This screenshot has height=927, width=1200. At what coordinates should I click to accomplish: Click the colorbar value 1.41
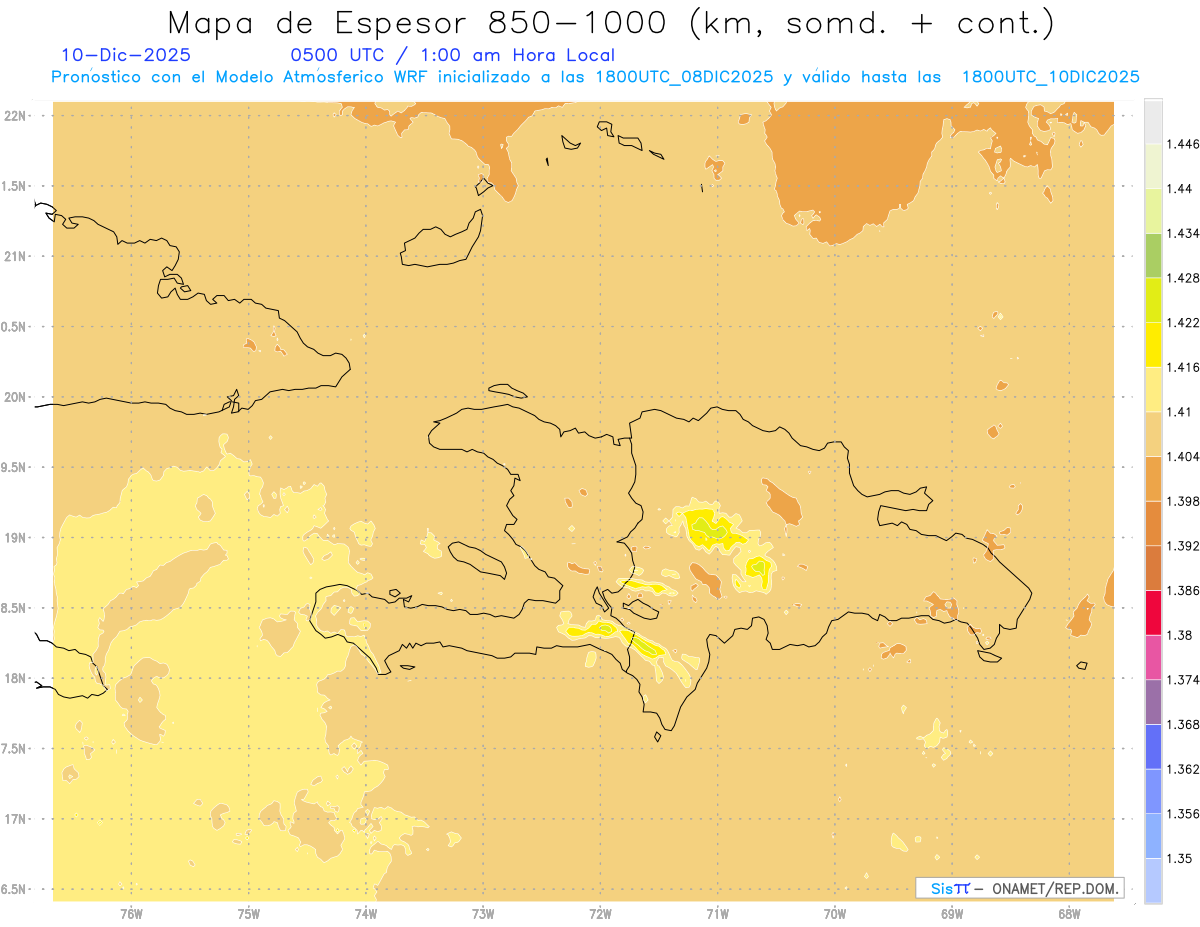tap(1178, 411)
